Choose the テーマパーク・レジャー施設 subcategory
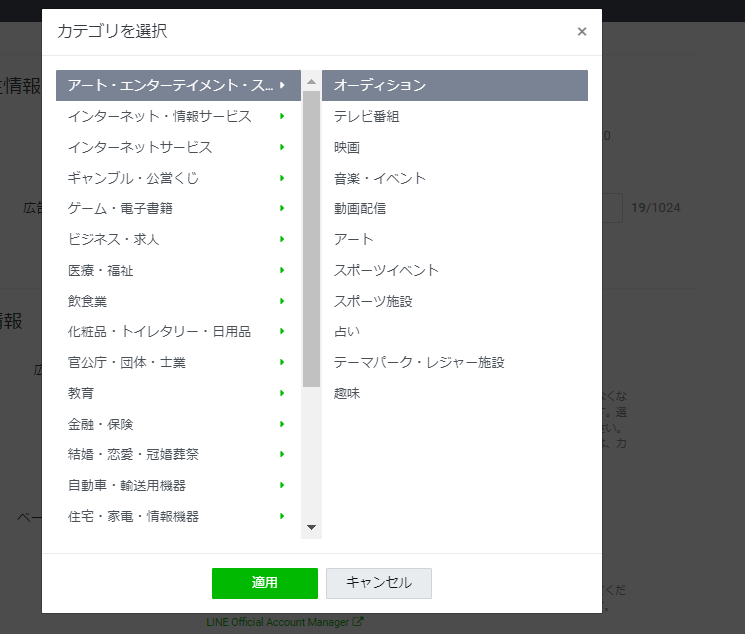Screen dimensions: 745x634 [x=419, y=362]
